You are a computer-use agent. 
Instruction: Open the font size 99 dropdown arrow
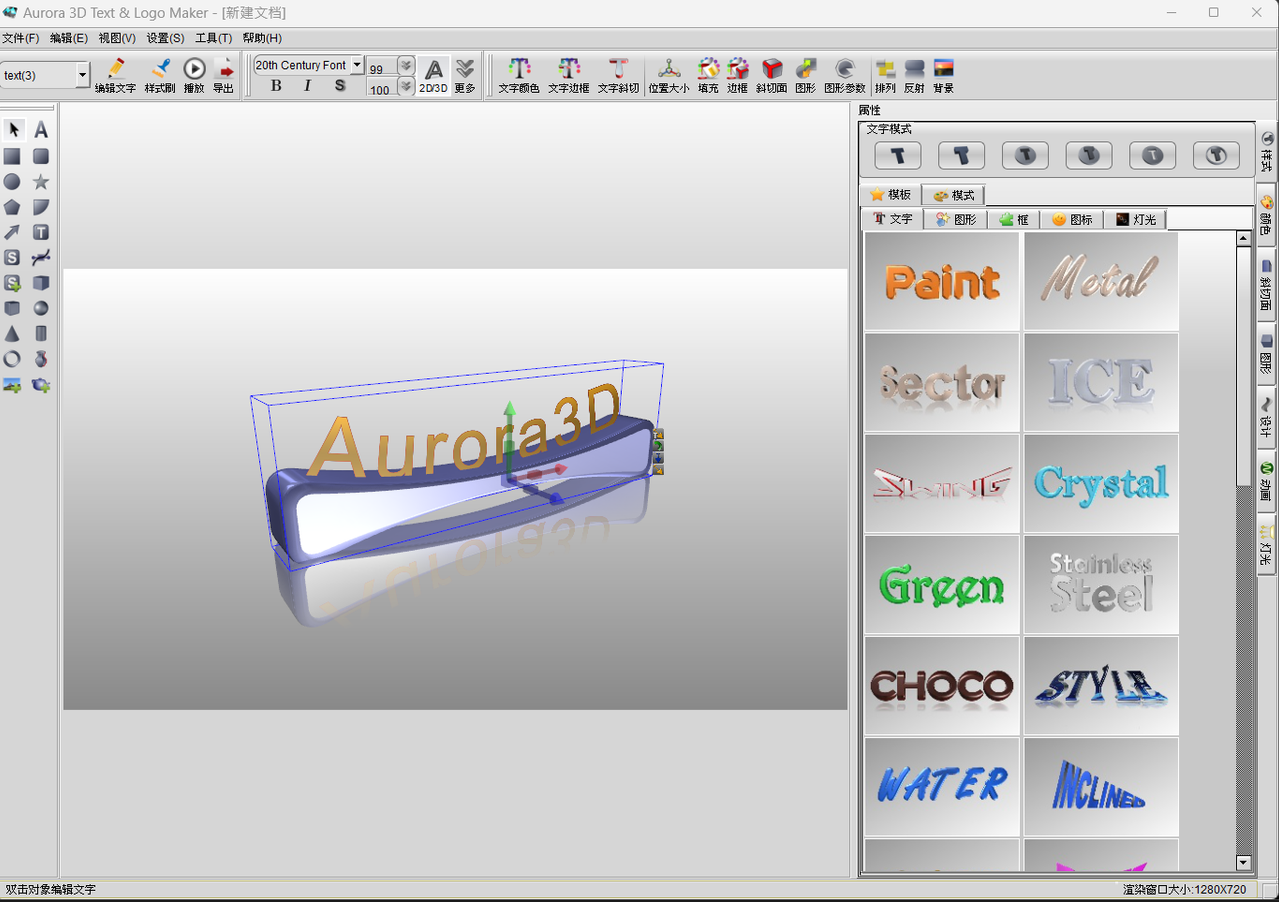tap(406, 66)
